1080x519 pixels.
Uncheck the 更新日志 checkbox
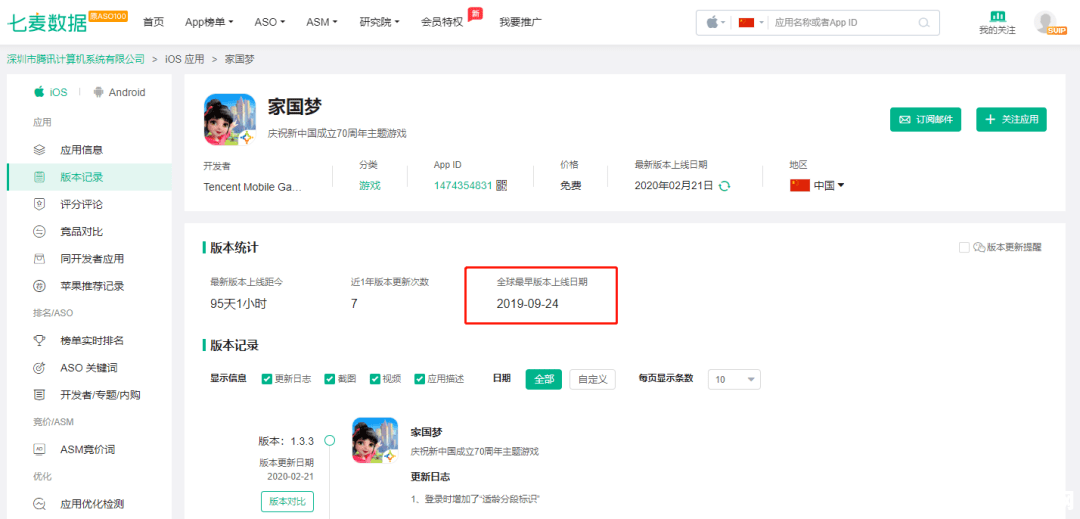(x=267, y=379)
